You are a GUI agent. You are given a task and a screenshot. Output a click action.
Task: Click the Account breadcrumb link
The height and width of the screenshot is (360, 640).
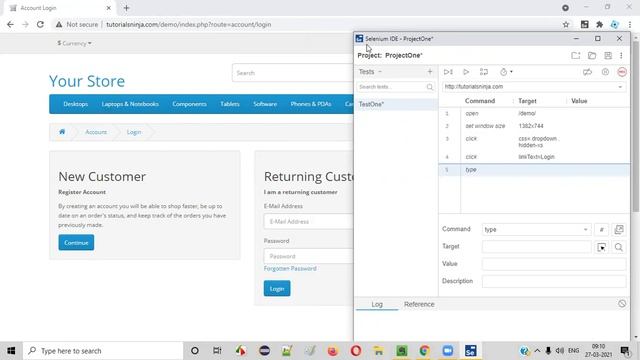[x=96, y=132]
